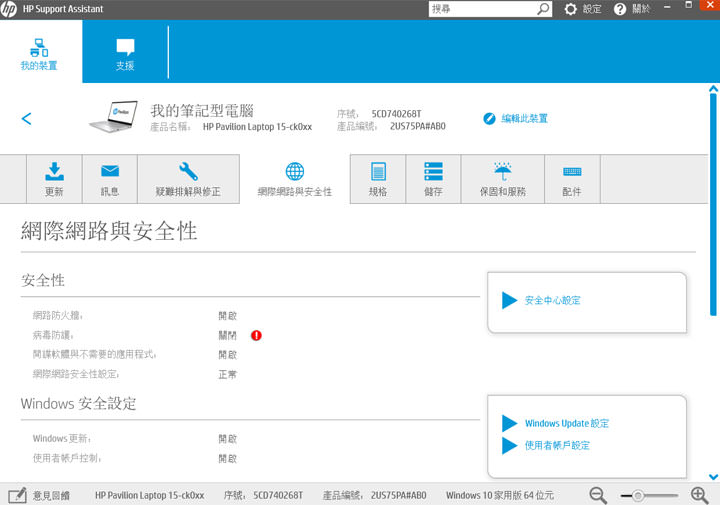Open 疑難排解與修正 wrench tab

(188, 179)
